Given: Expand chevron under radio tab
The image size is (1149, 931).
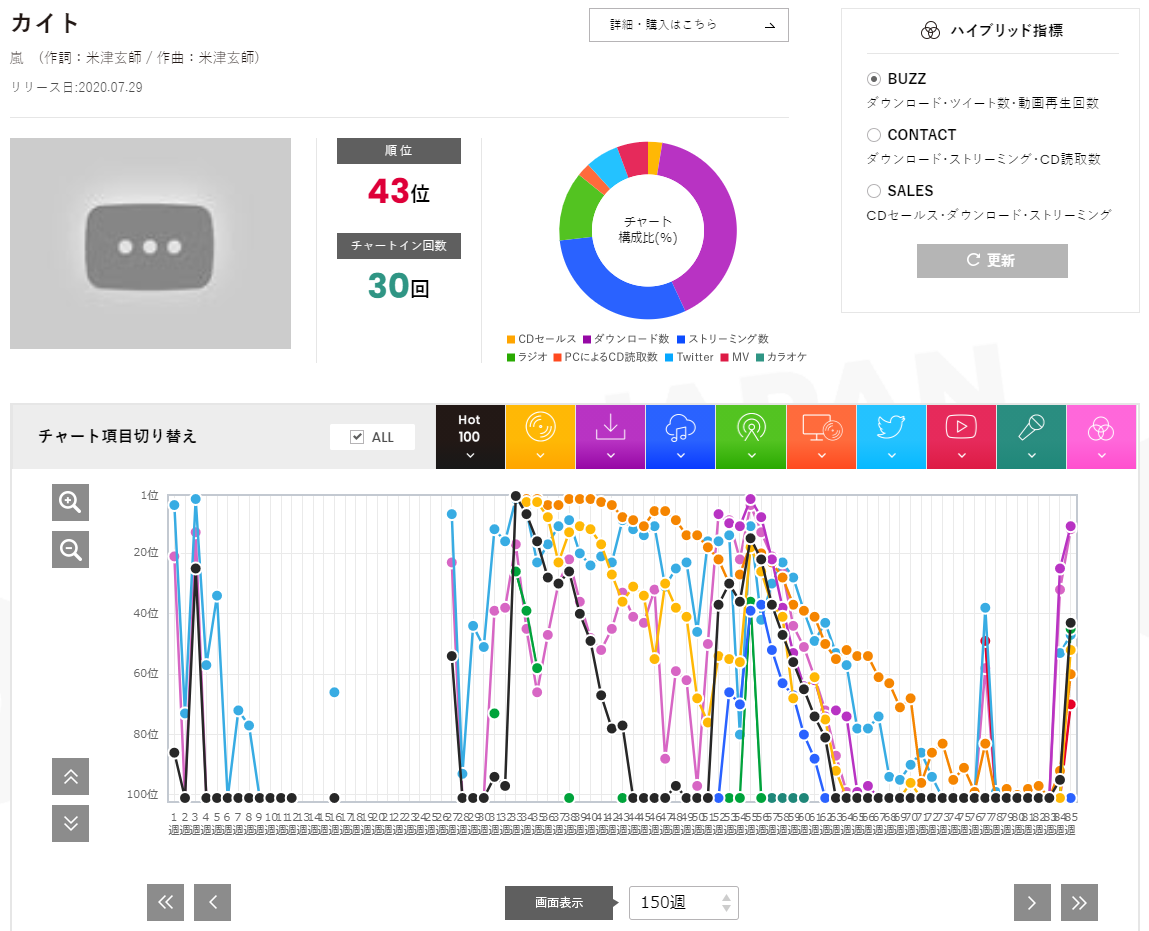Looking at the screenshot, I should point(751,456).
